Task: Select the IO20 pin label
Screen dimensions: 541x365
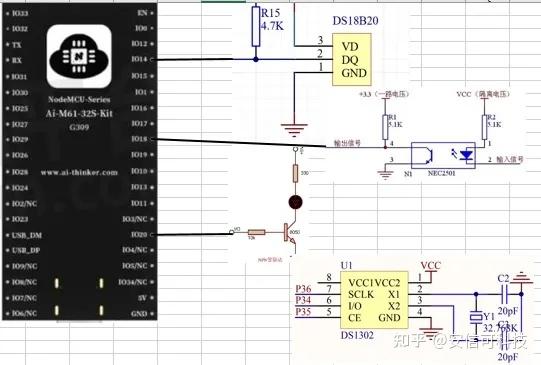Action: click(139, 235)
